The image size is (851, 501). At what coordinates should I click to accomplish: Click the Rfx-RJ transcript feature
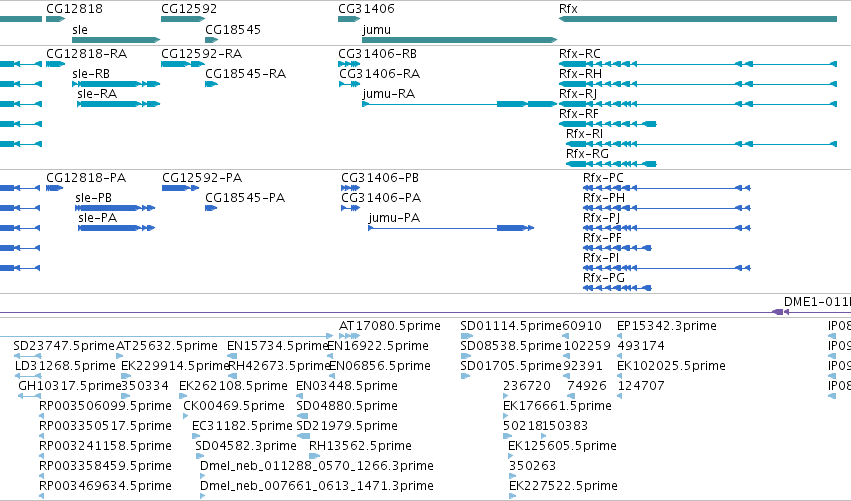coord(698,104)
